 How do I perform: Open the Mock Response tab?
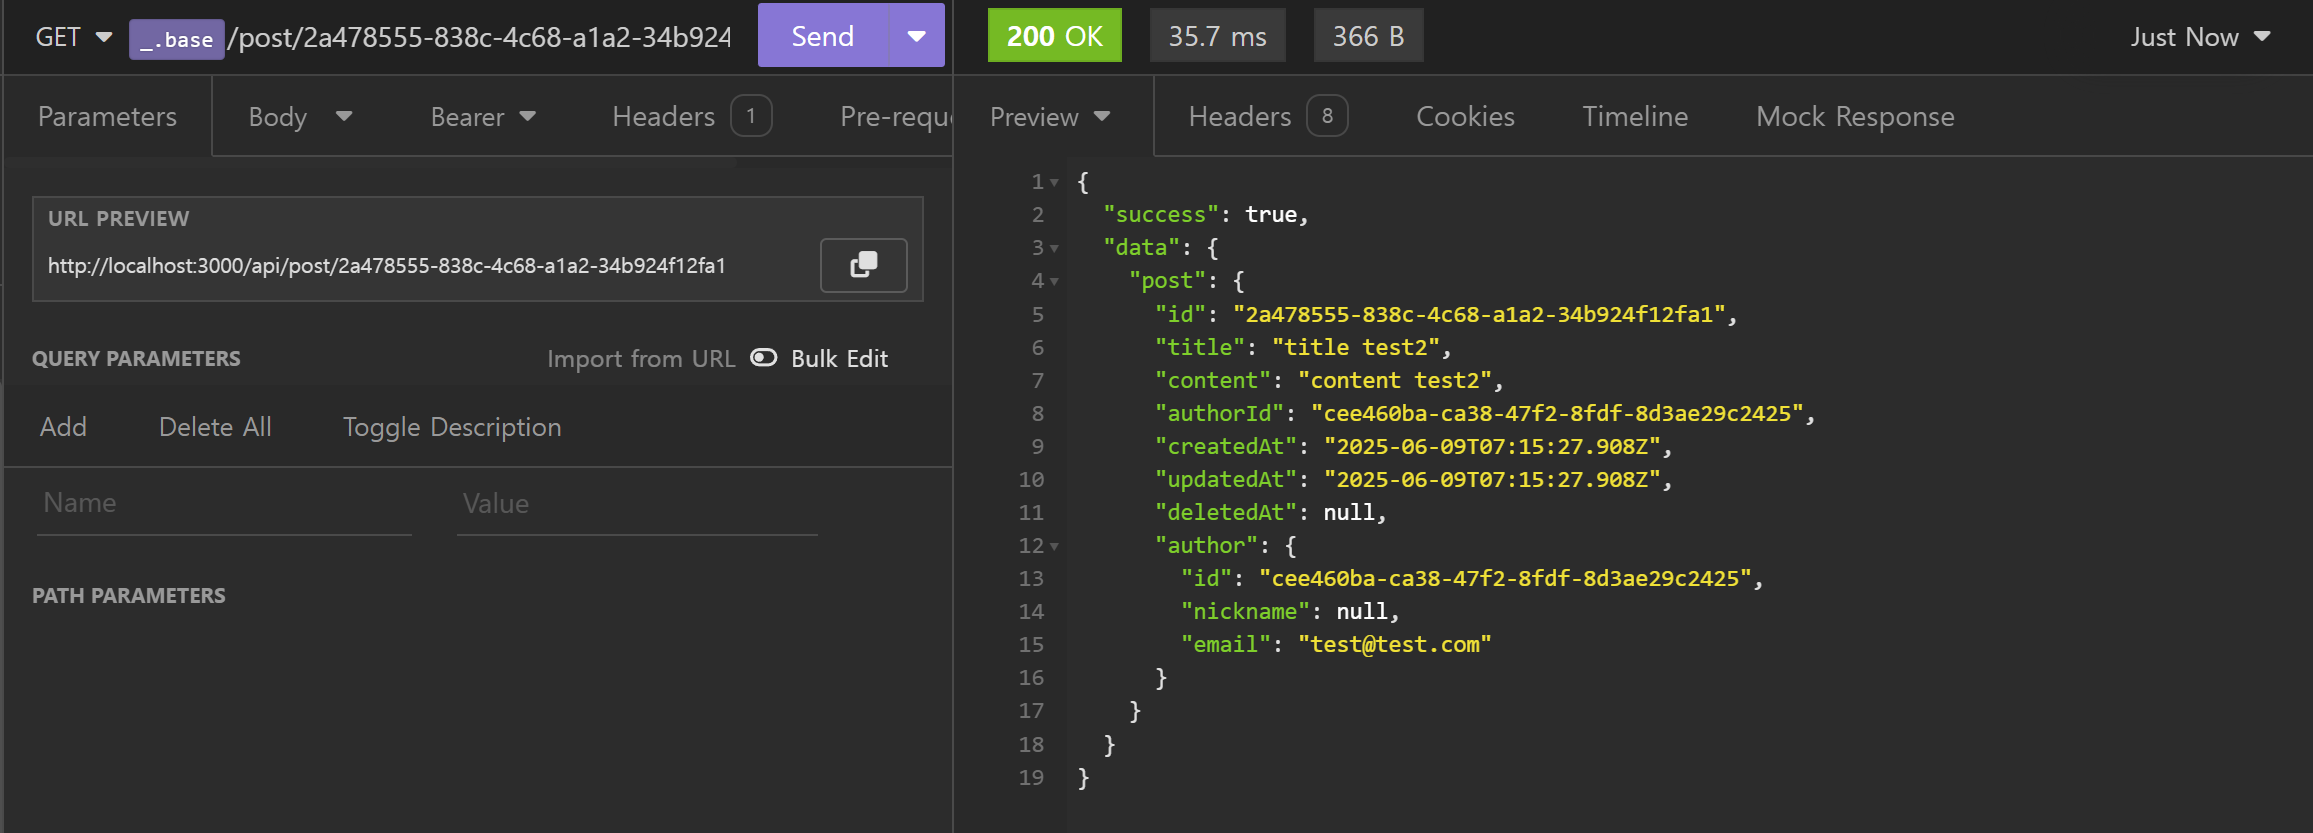[x=1855, y=116]
